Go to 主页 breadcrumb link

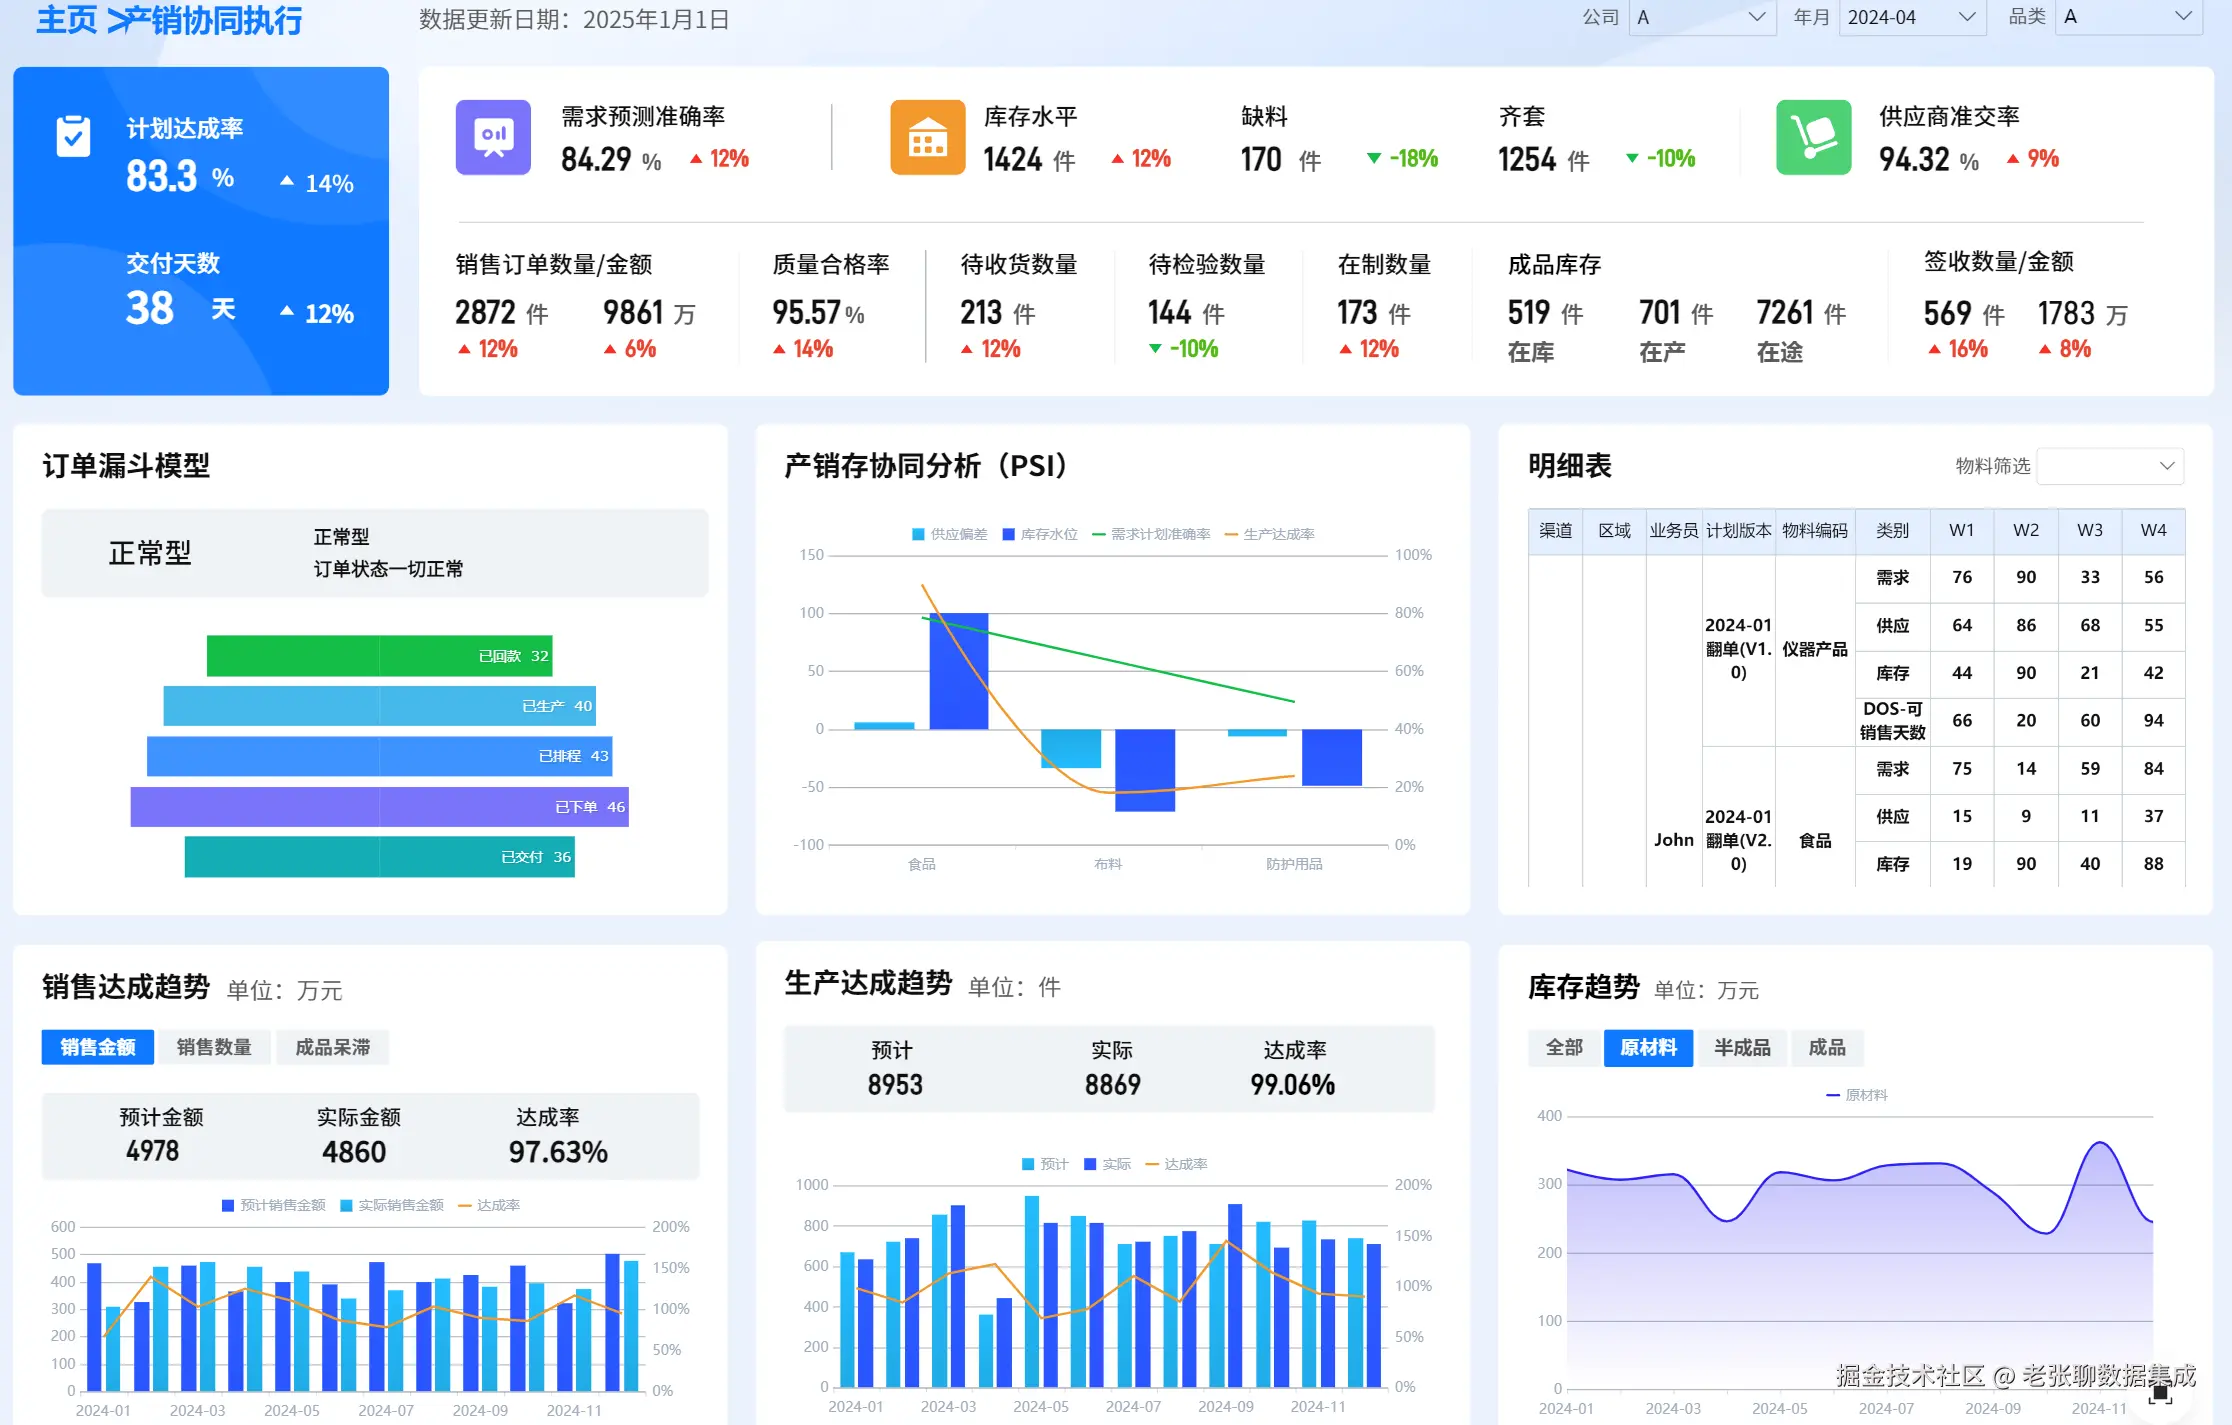[x=66, y=19]
